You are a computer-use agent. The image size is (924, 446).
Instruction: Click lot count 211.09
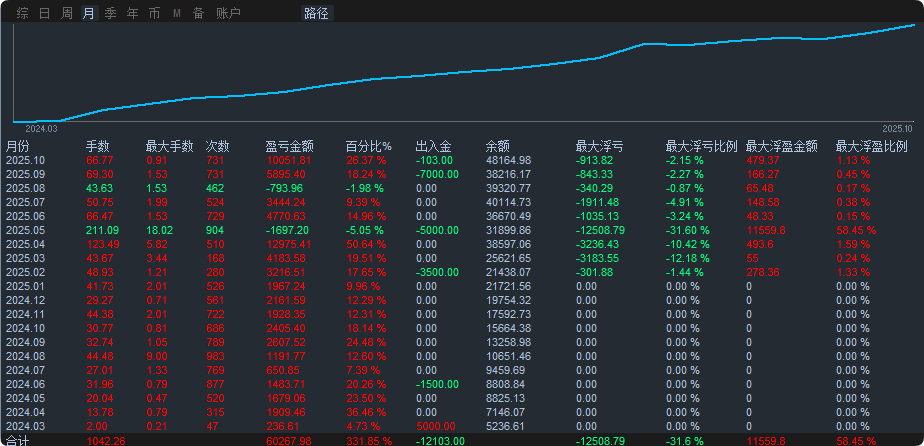tap(103, 230)
